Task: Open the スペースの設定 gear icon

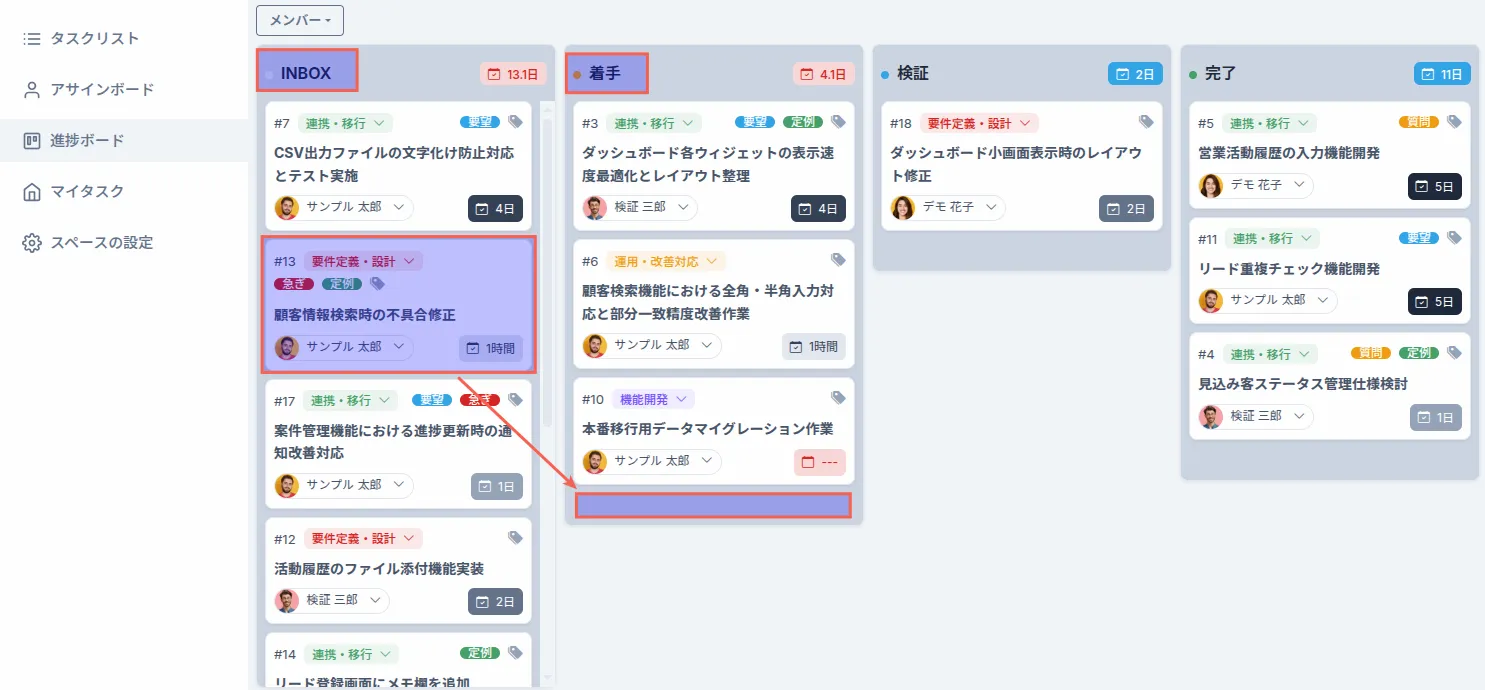Action: (x=30, y=242)
